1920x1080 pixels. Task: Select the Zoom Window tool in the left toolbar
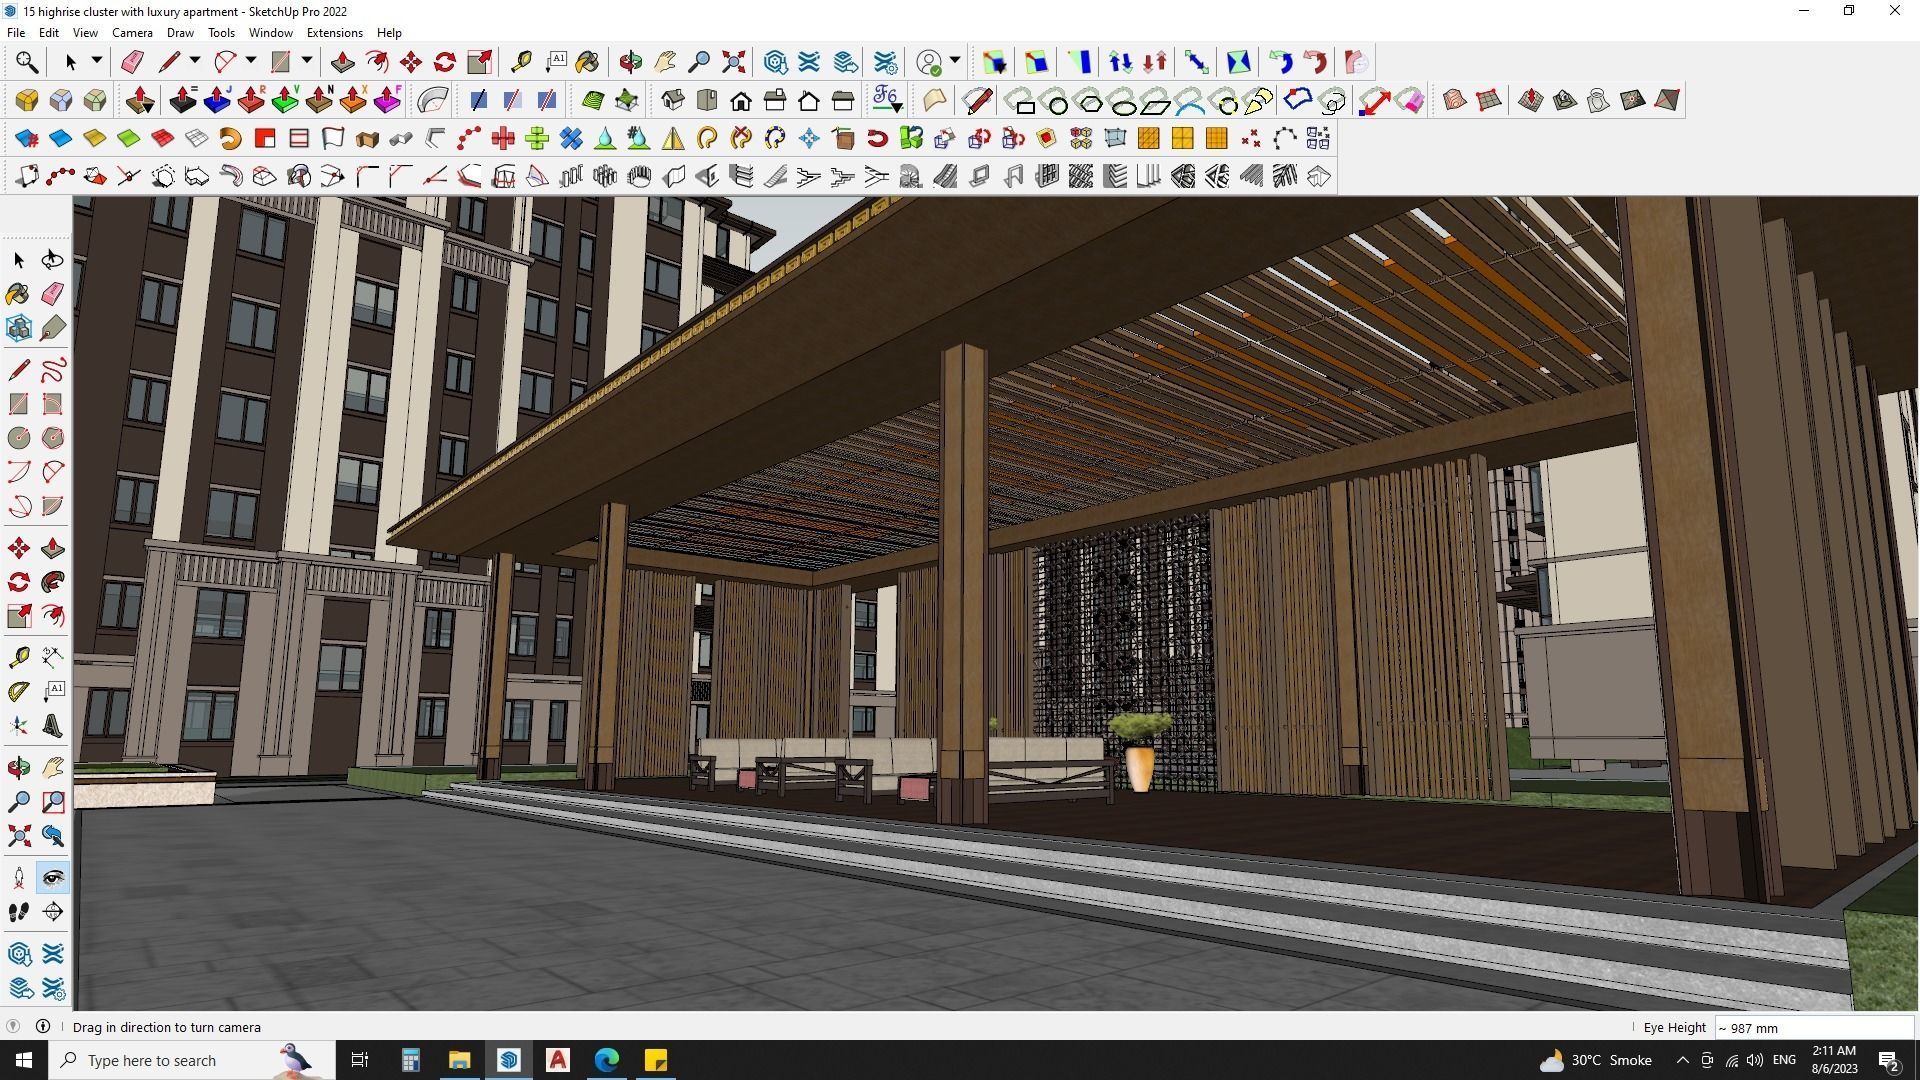click(53, 802)
